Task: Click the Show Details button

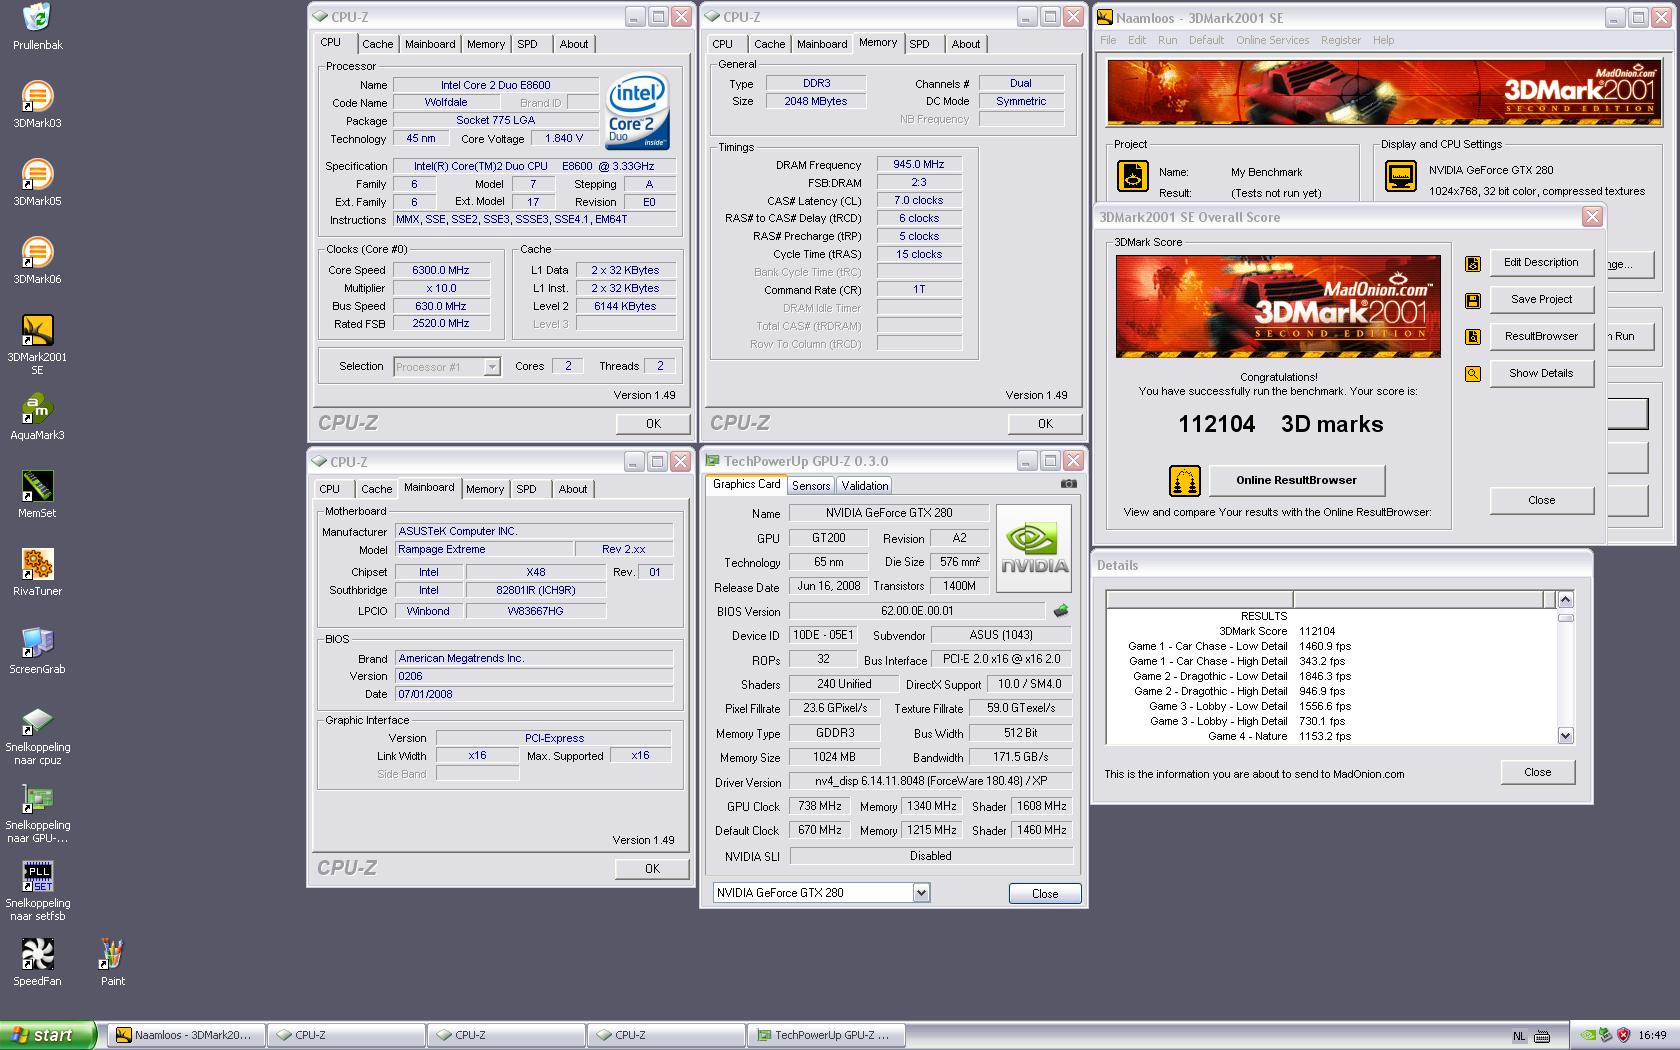Action: (1541, 373)
